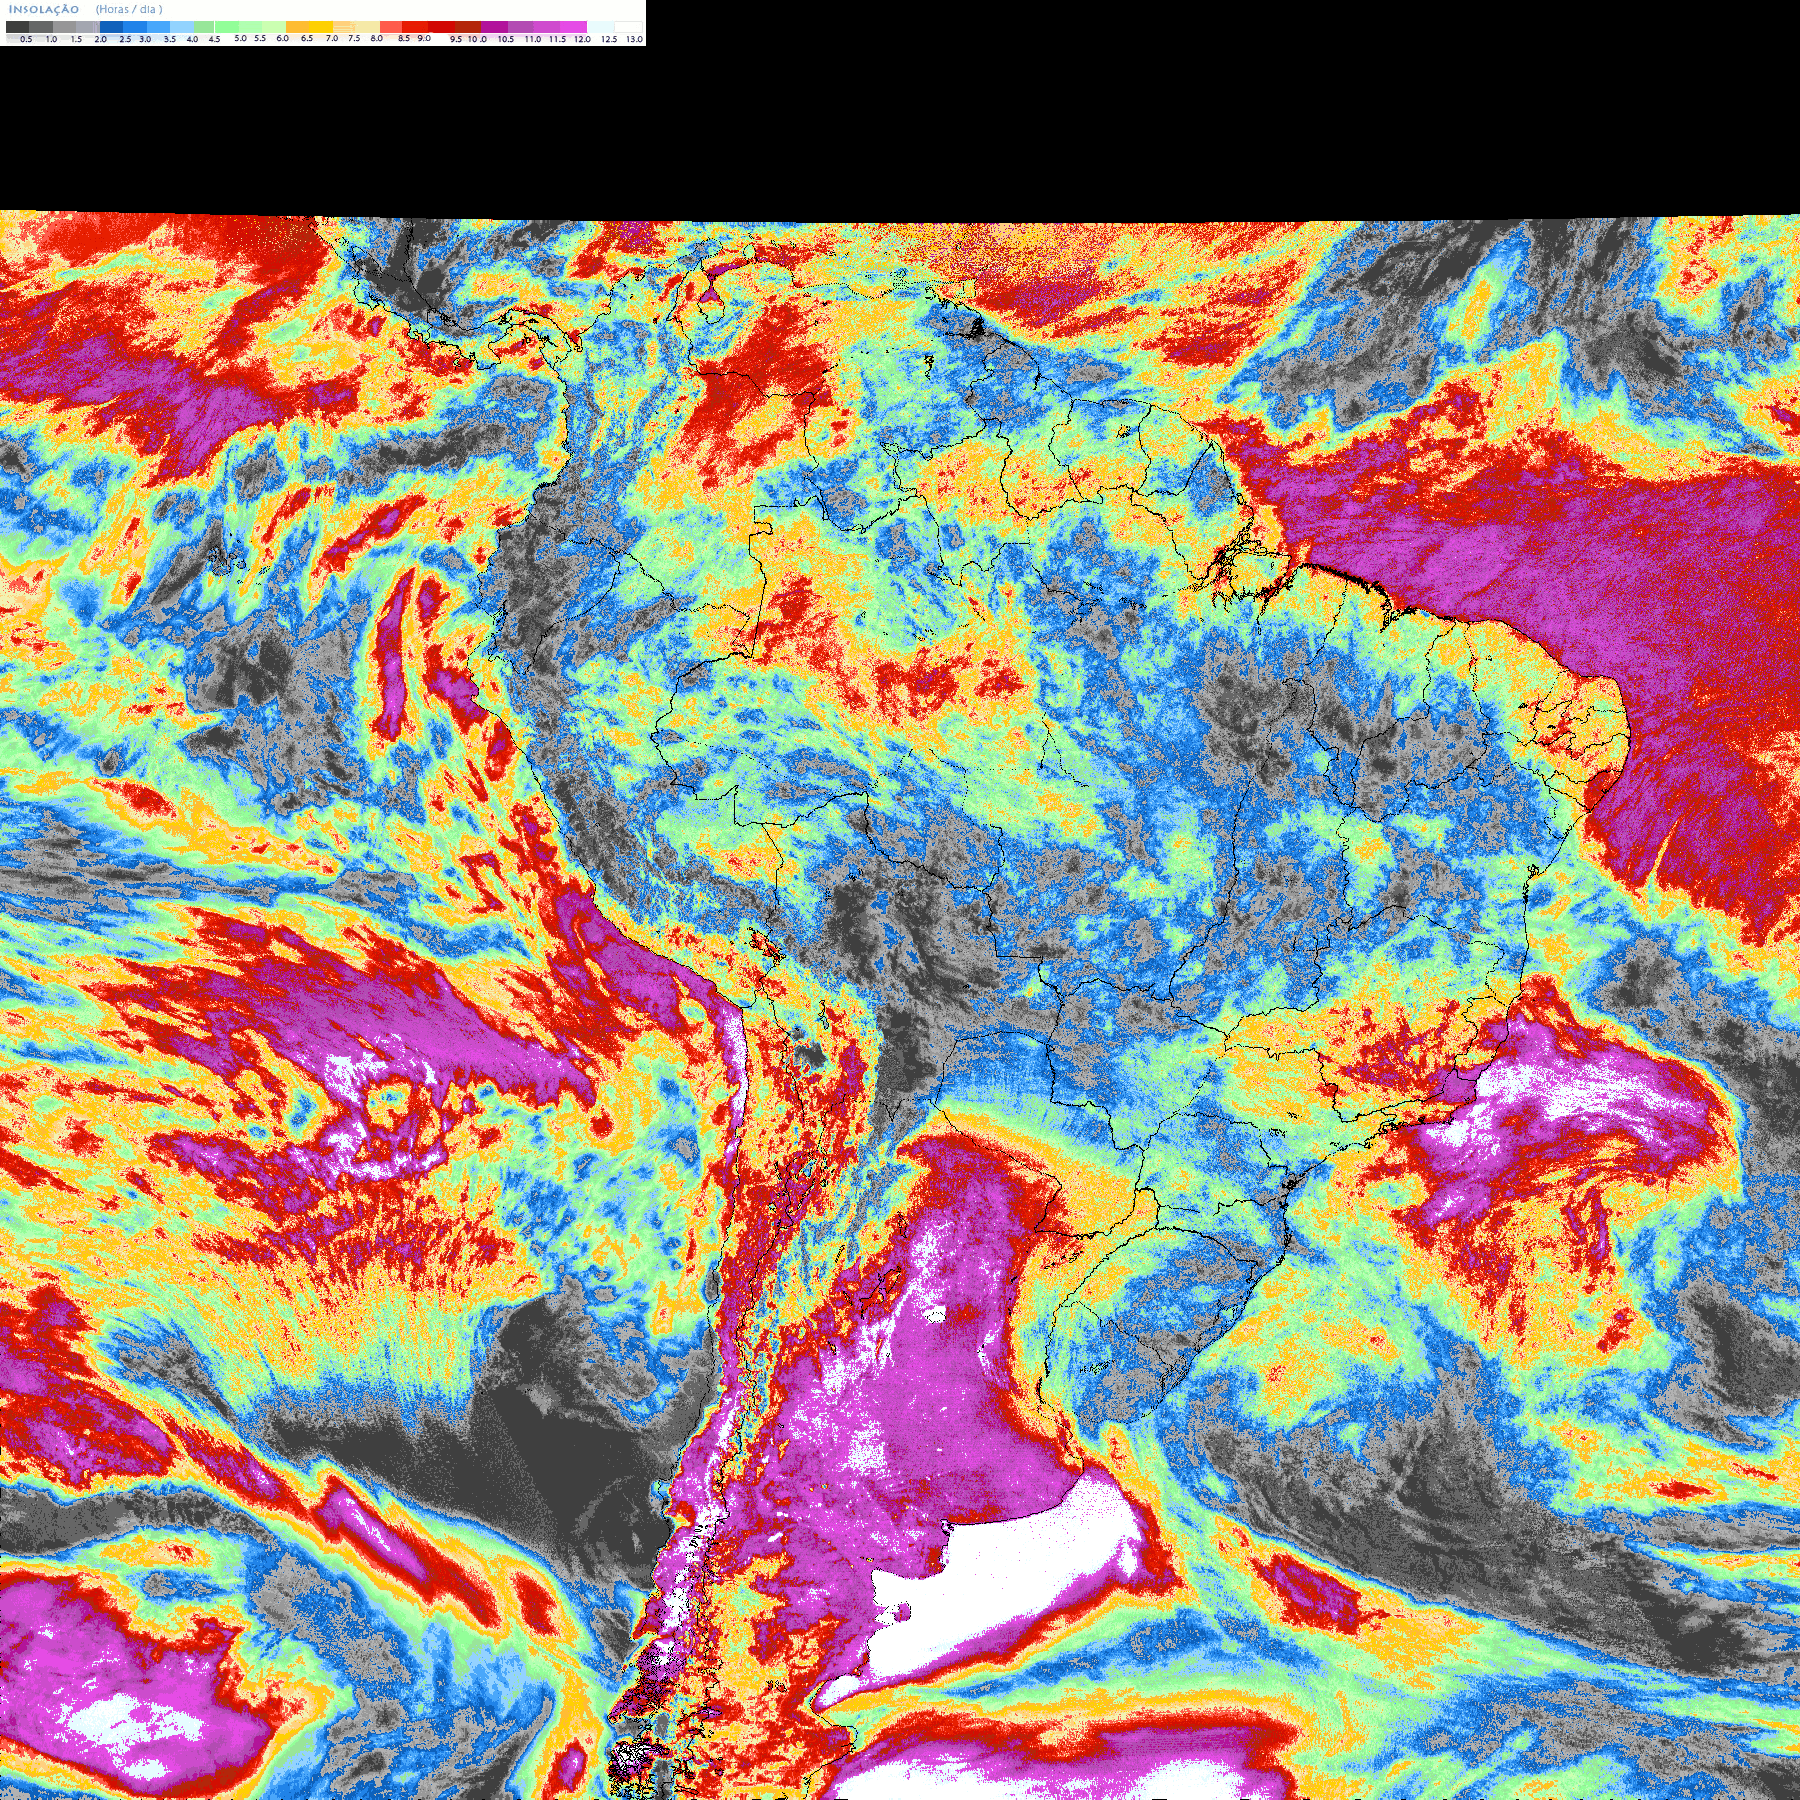1800x1800 pixels.
Task: Pick the white swatch above 13.0
Action: [628, 27]
